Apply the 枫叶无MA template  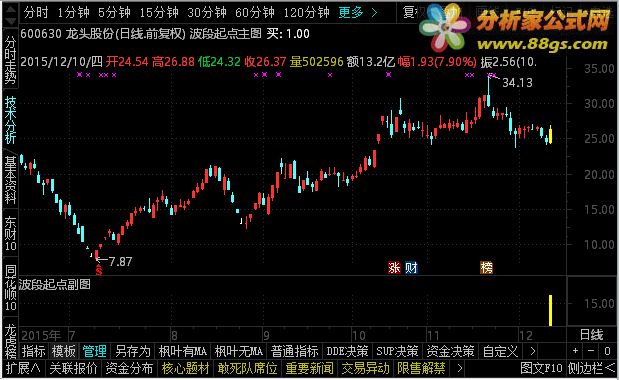point(238,351)
